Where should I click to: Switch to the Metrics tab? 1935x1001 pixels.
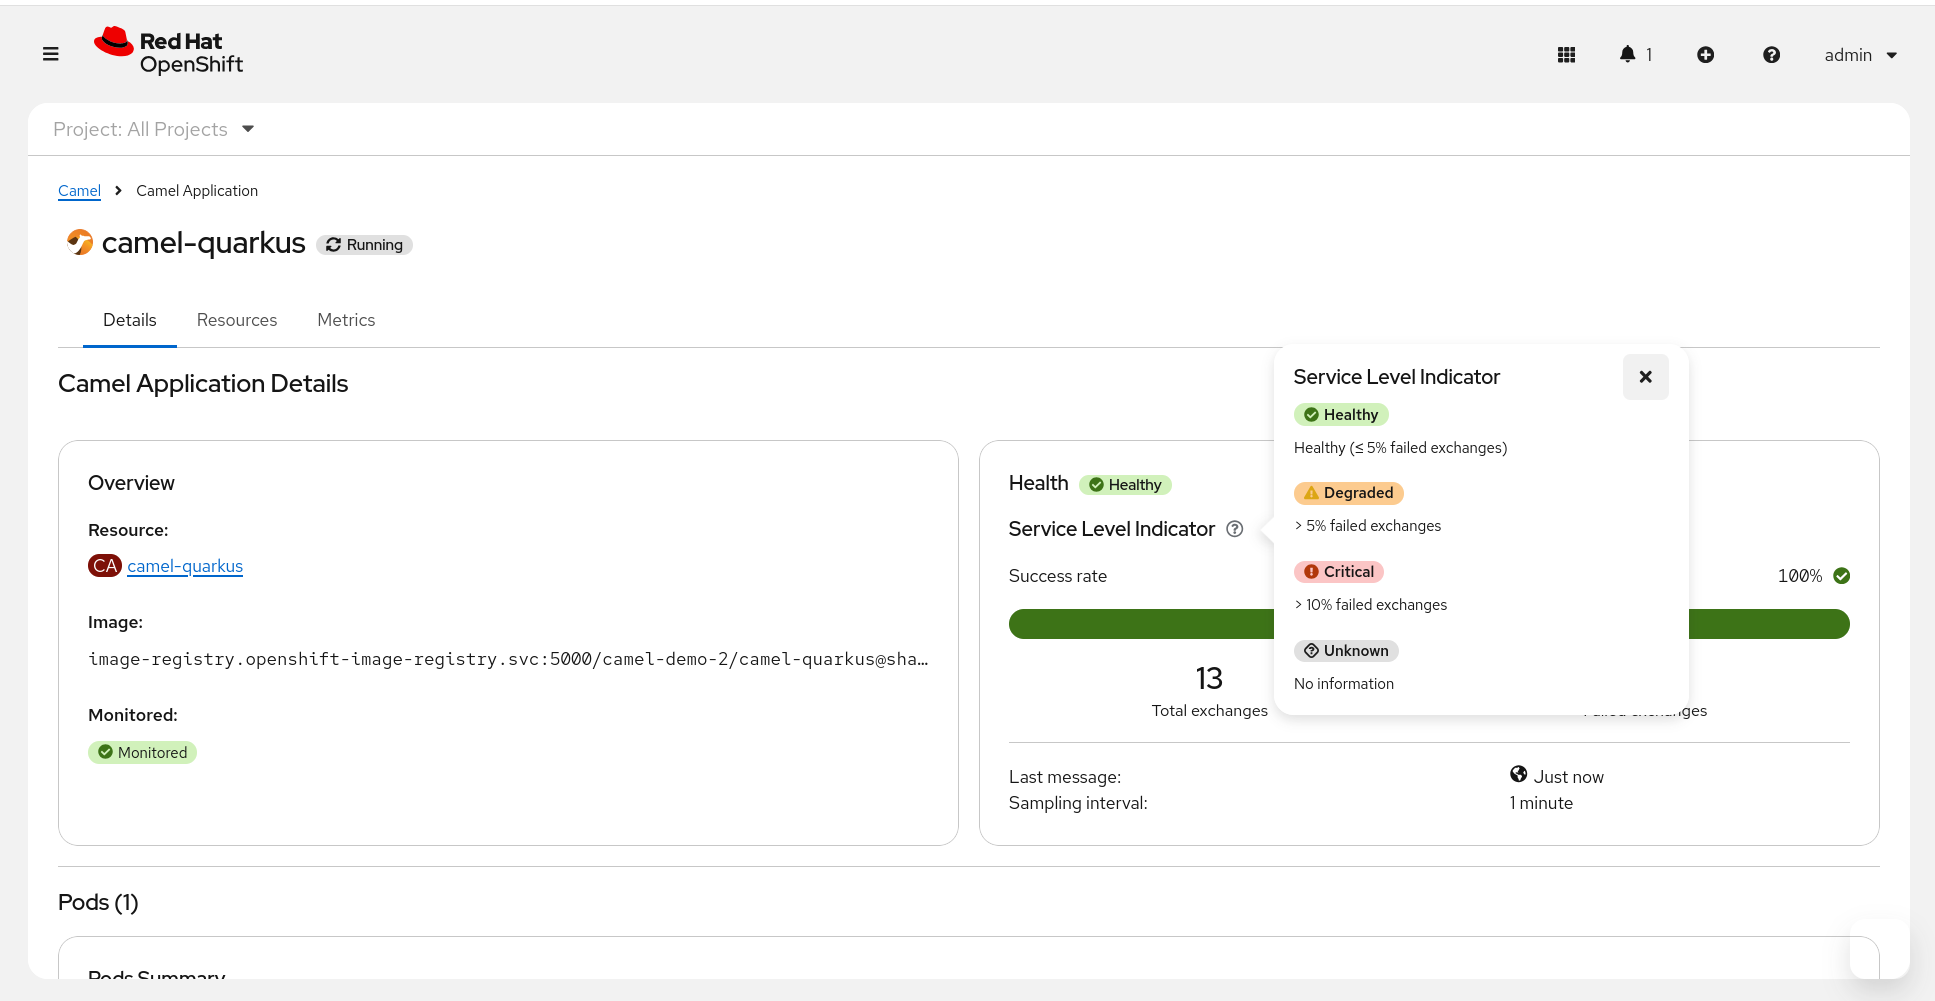(346, 320)
